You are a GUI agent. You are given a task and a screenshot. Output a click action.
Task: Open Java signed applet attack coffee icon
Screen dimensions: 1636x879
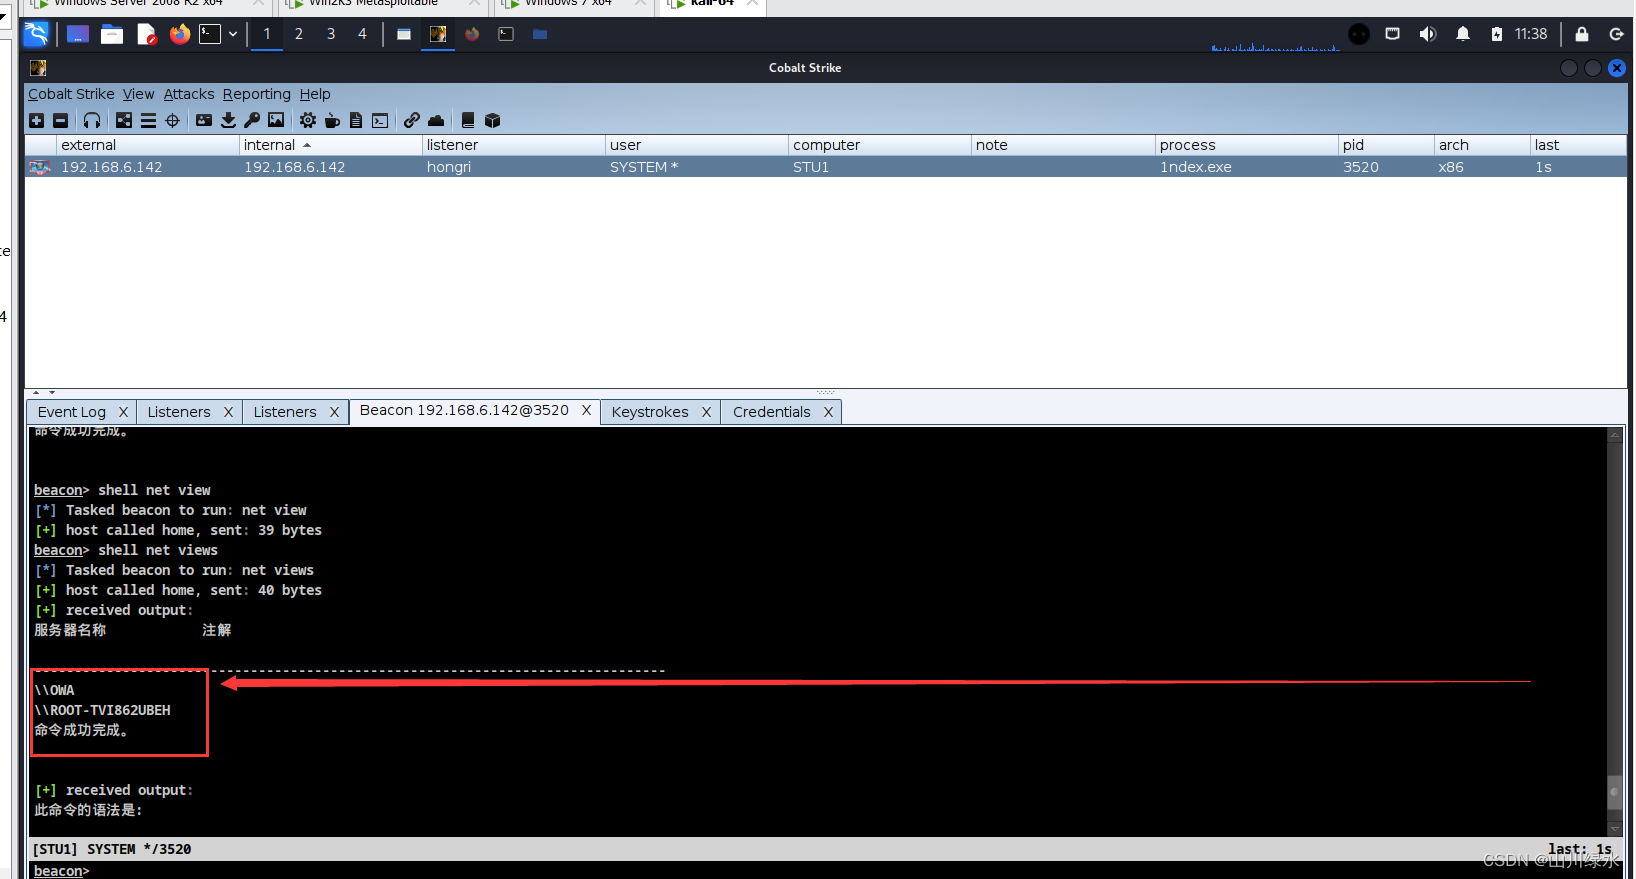tap(332, 120)
